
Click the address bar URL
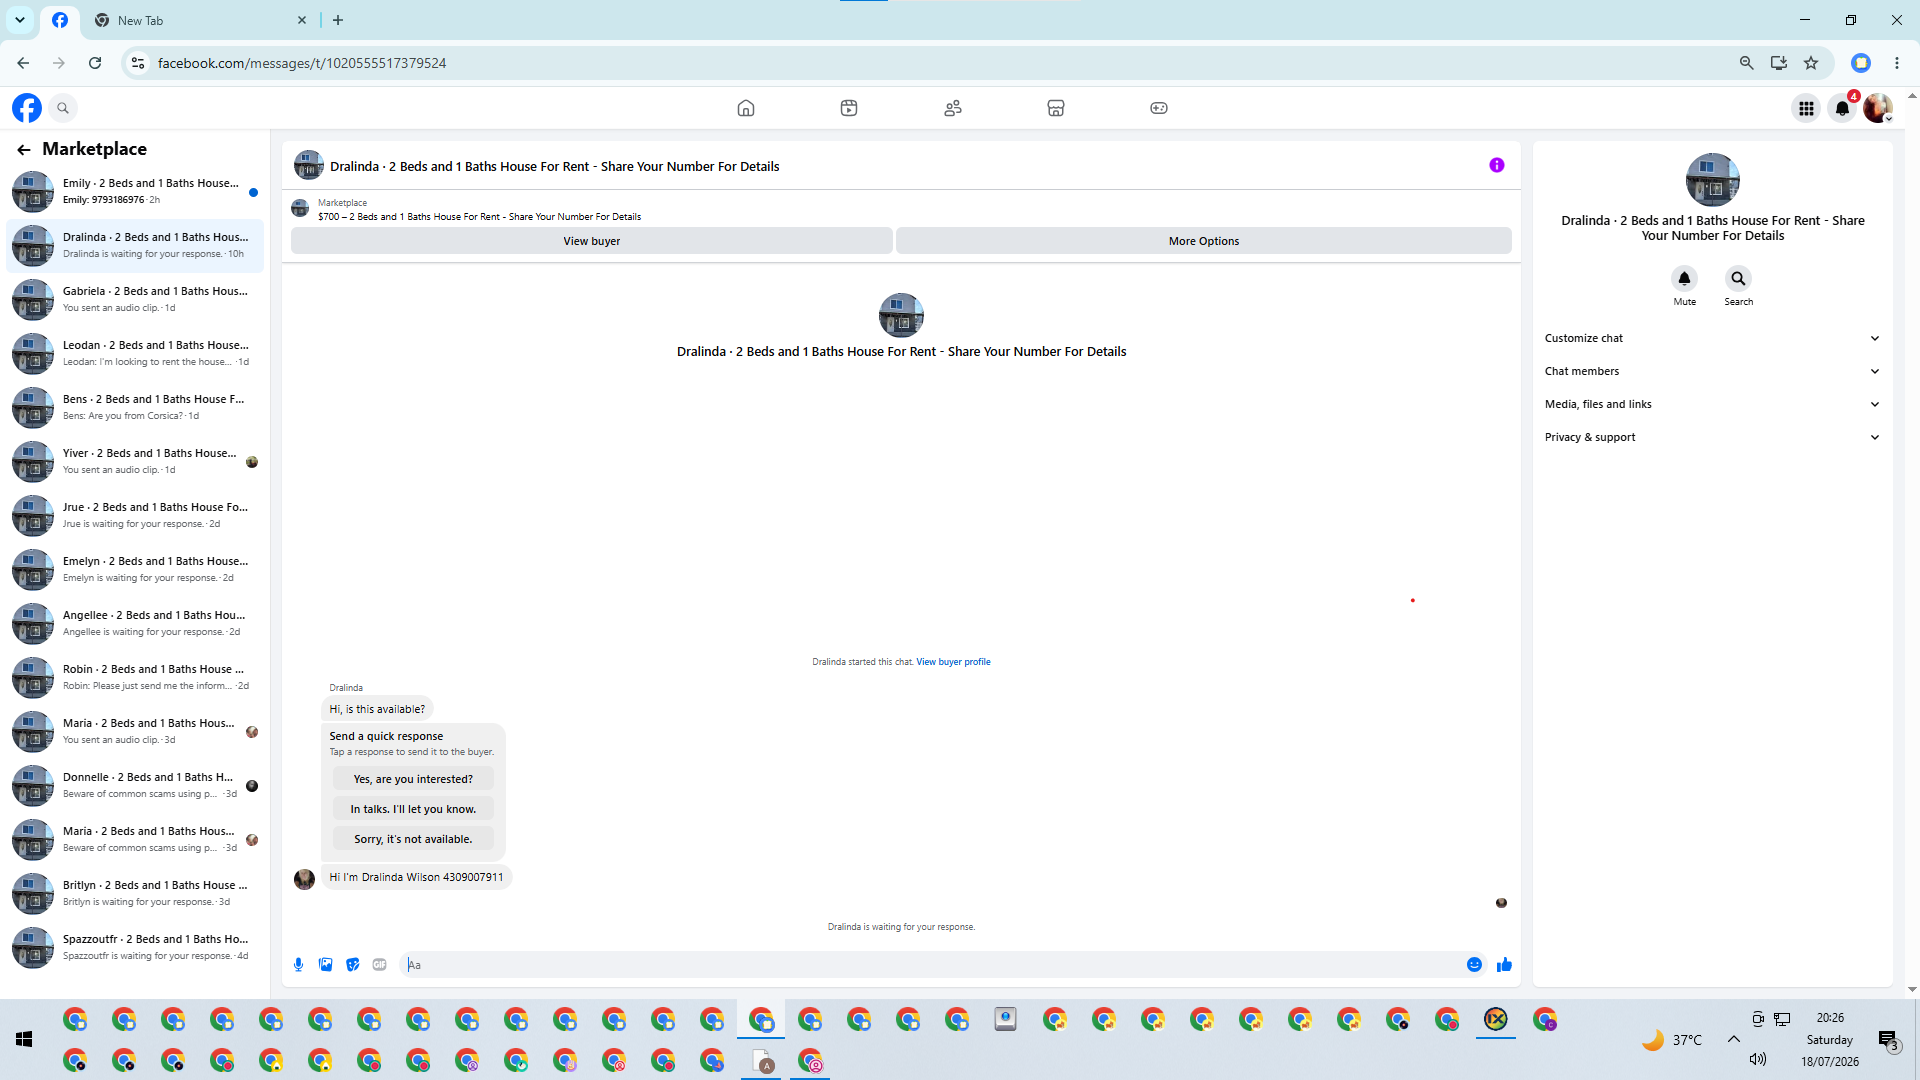tap(302, 63)
